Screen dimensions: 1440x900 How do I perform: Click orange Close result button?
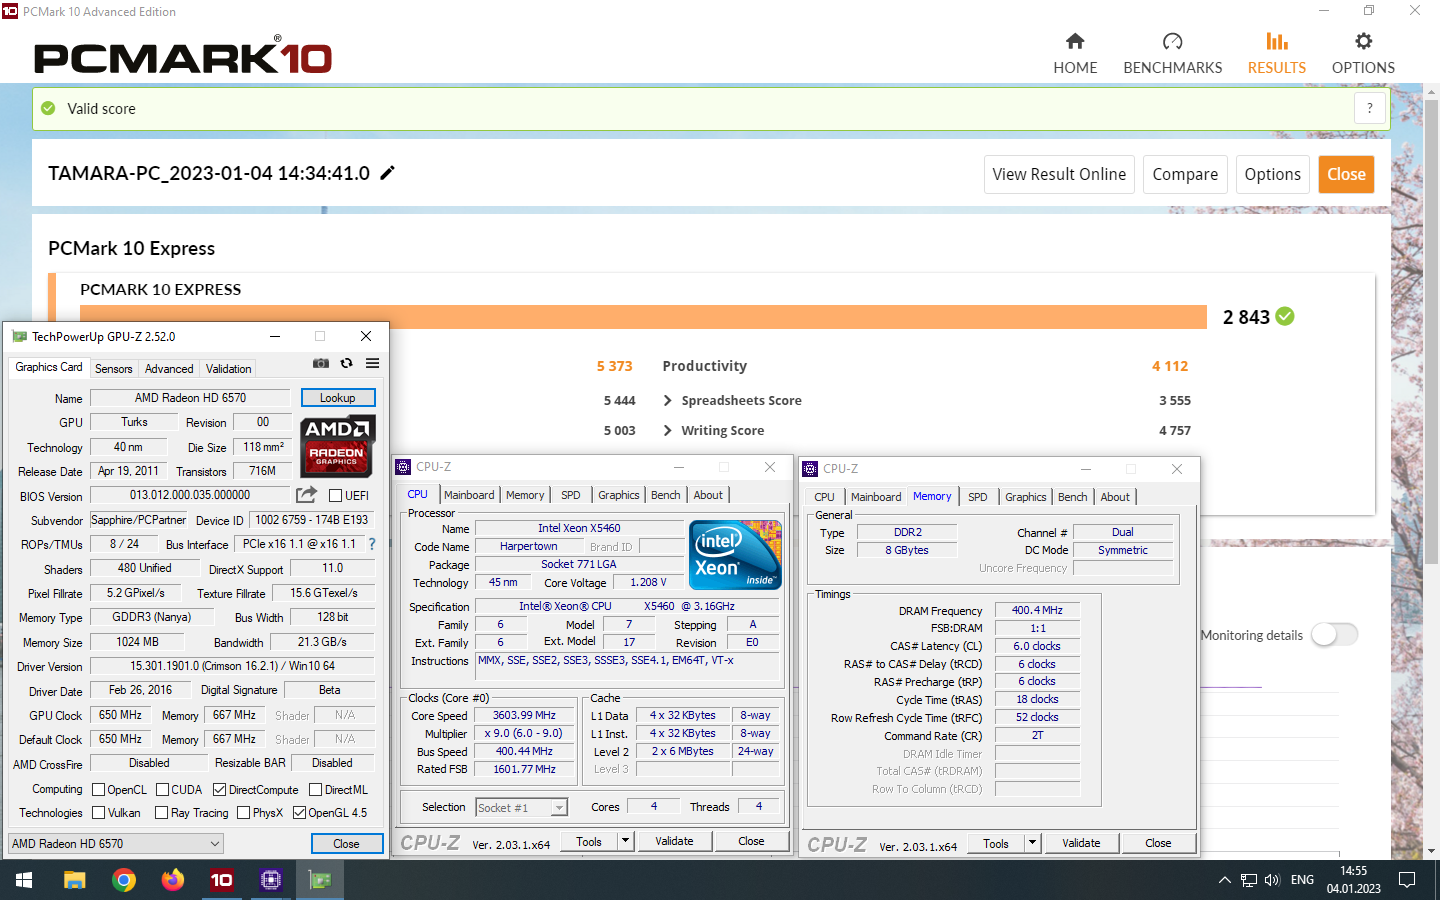[1346, 174]
